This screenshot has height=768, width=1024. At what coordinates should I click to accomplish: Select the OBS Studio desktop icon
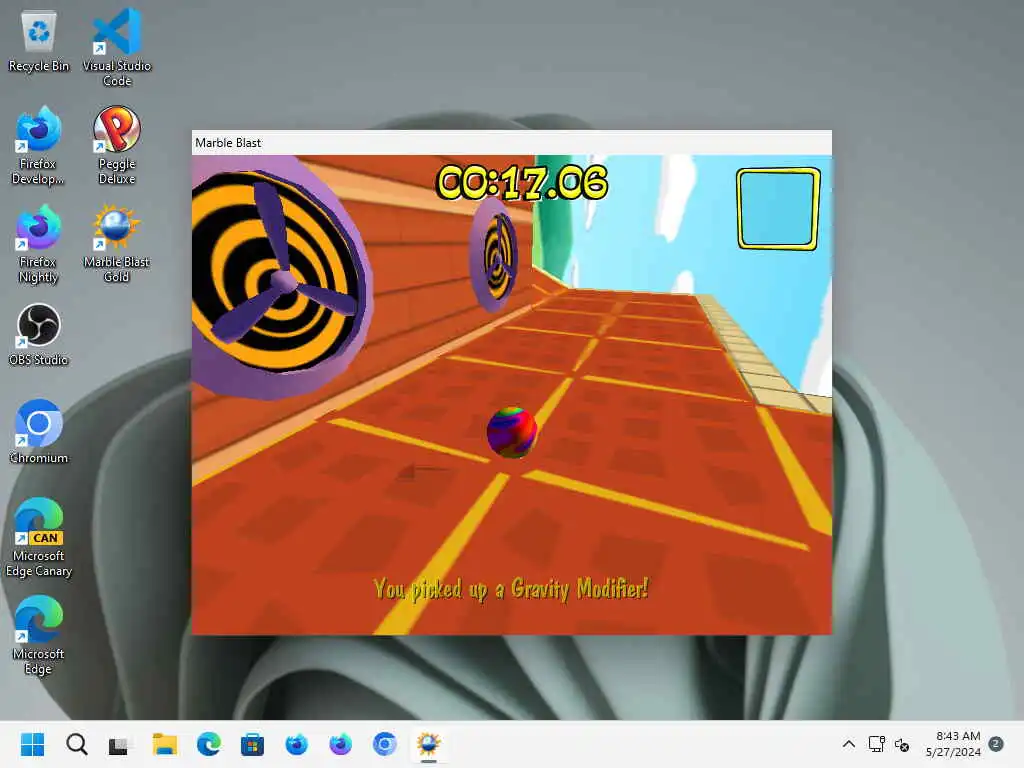click(x=39, y=334)
